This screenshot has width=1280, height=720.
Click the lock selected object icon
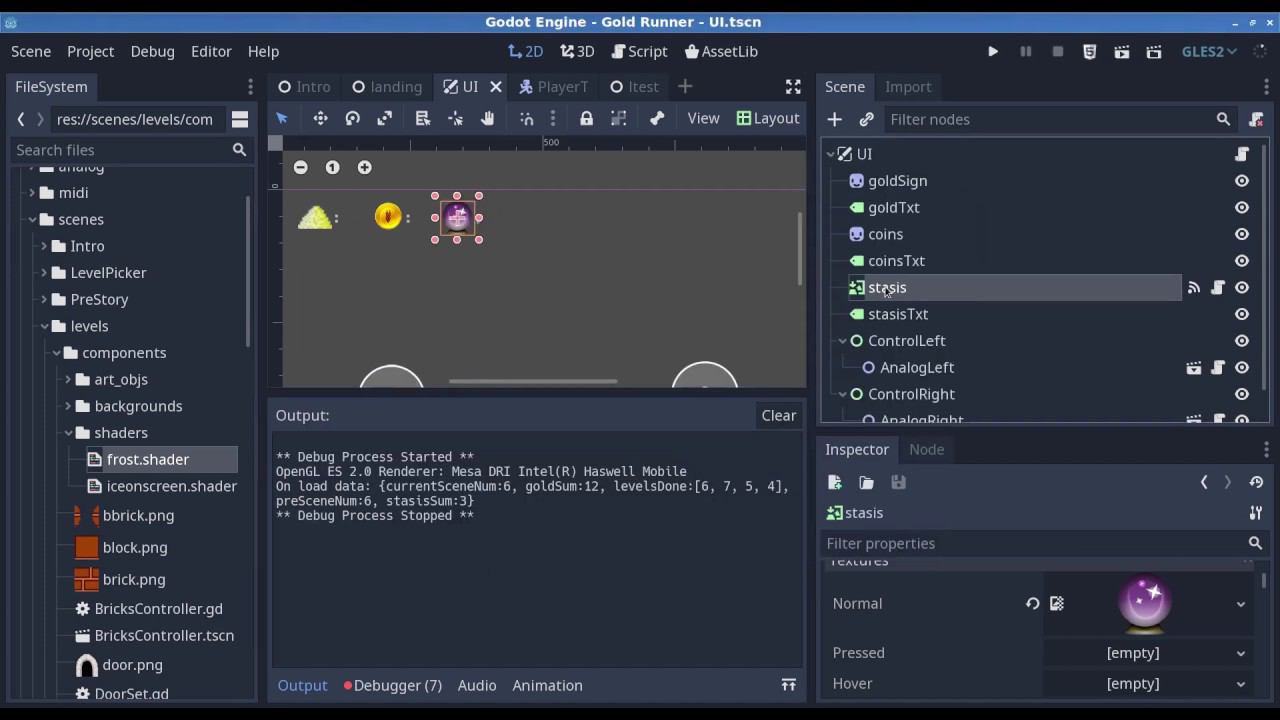pyautogui.click(x=586, y=118)
